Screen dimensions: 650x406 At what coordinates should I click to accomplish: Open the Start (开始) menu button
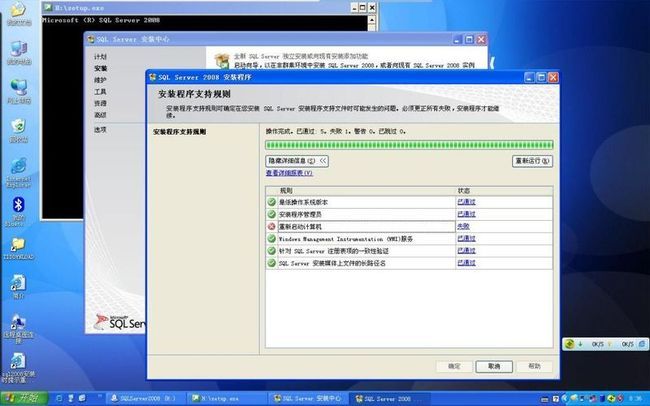[24, 398]
